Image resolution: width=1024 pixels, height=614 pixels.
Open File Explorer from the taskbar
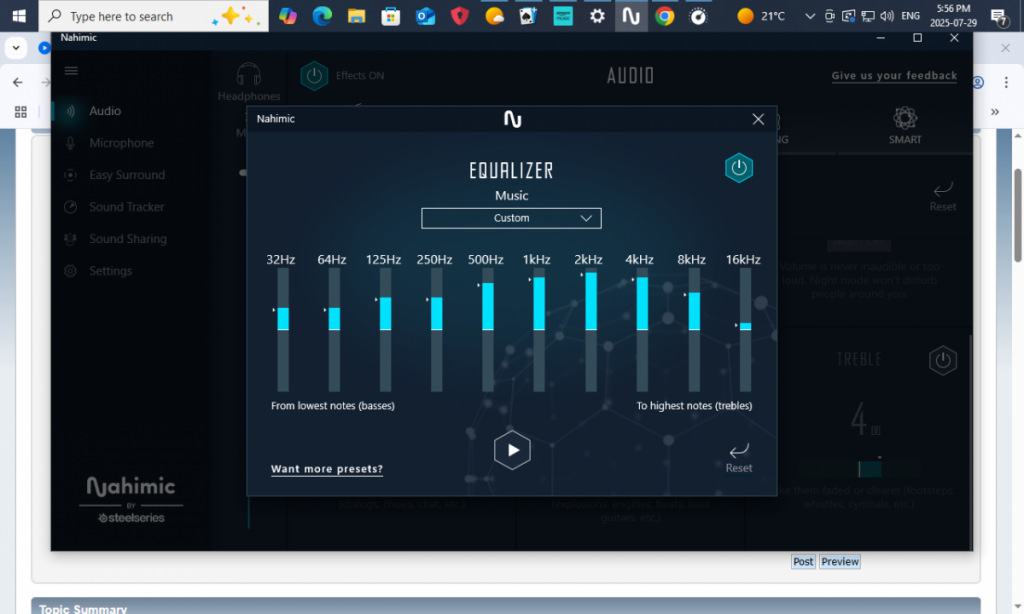click(357, 16)
